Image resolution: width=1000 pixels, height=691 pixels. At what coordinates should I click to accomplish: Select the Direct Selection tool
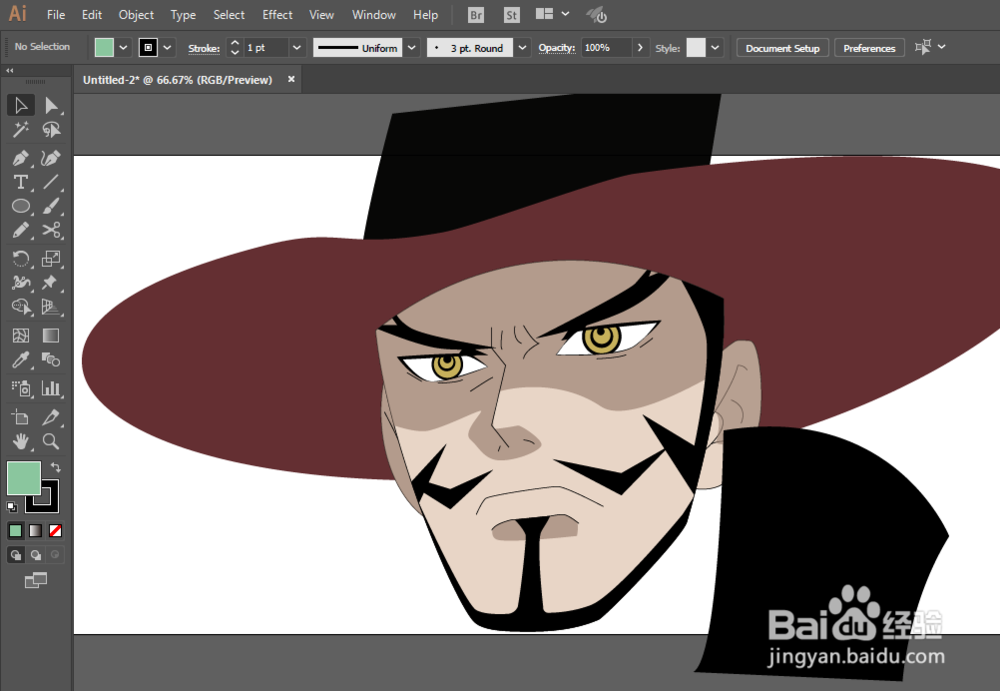[x=51, y=105]
